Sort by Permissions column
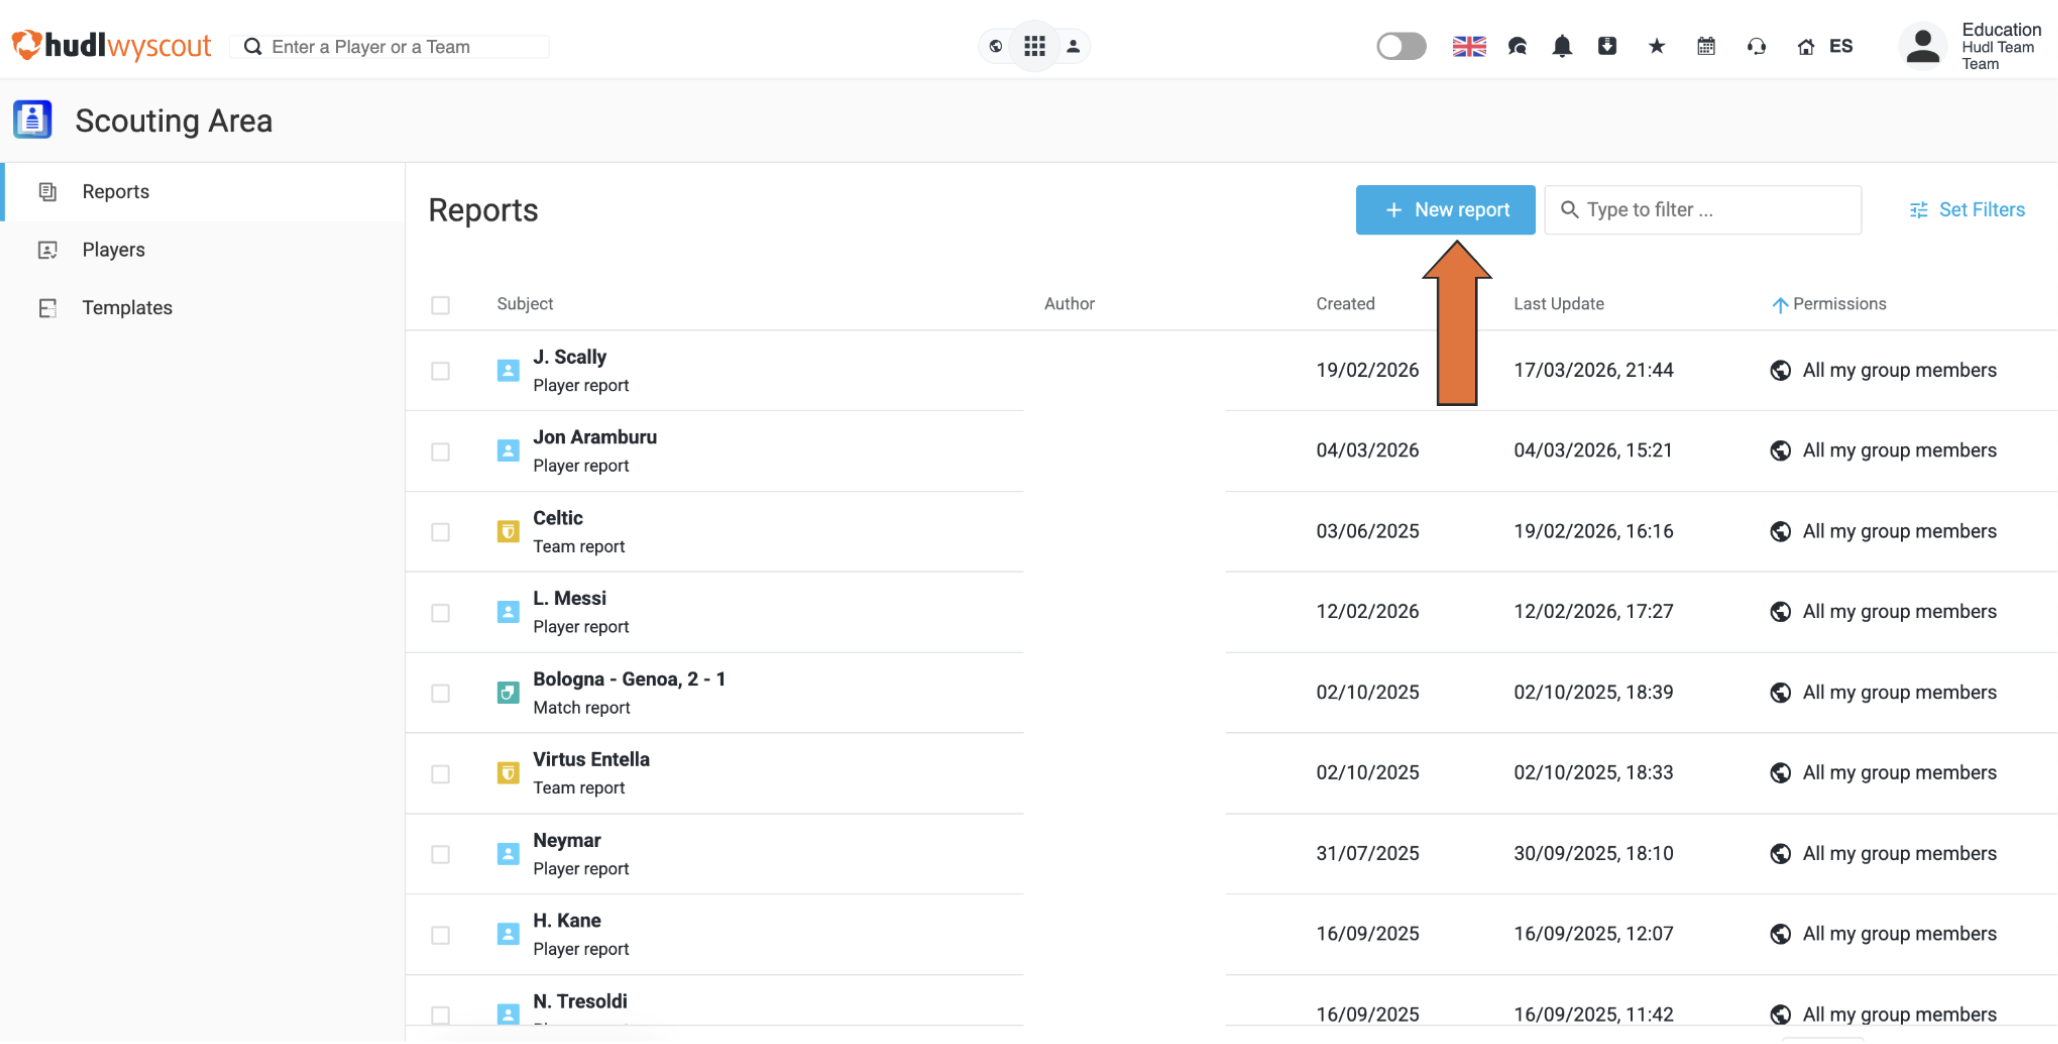The width and height of the screenshot is (2058, 1044). (x=1838, y=304)
